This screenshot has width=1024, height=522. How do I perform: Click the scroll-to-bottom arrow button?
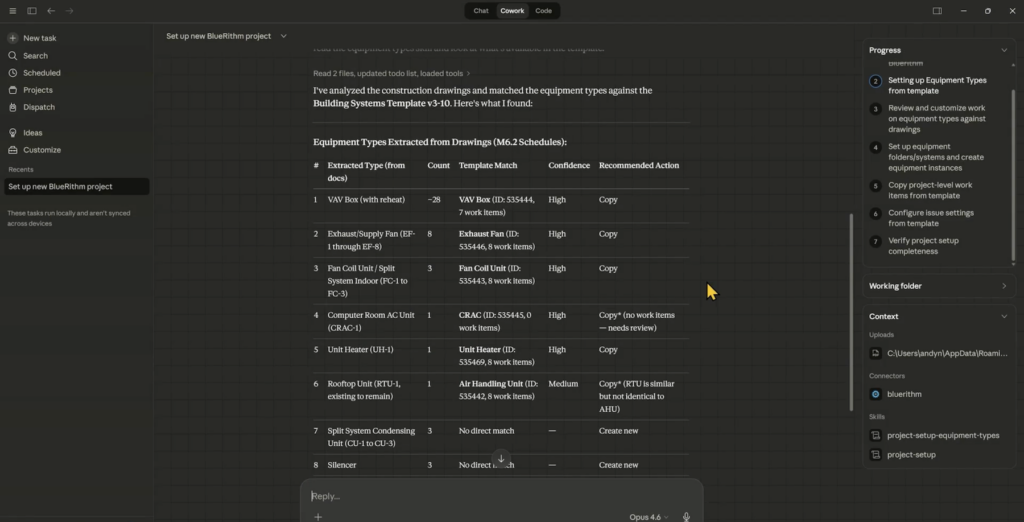[x=502, y=459]
